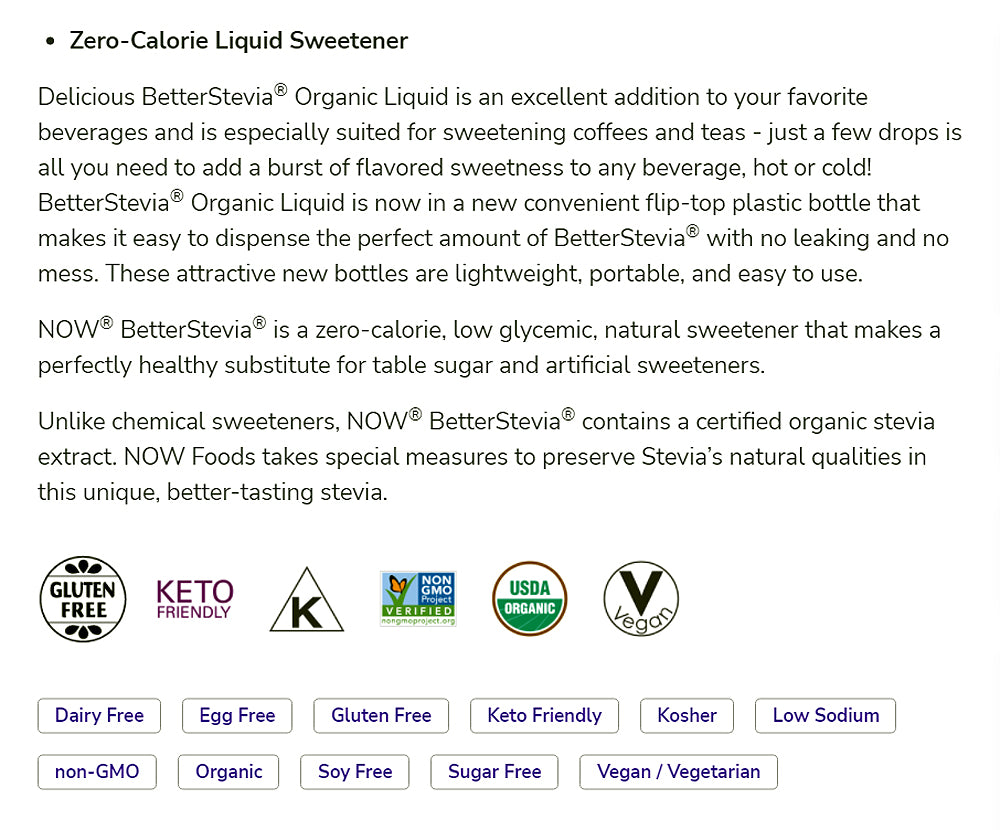Screen dimensions: 1000x830
Task: Choose the Sugar Free tag
Action: 494,771
